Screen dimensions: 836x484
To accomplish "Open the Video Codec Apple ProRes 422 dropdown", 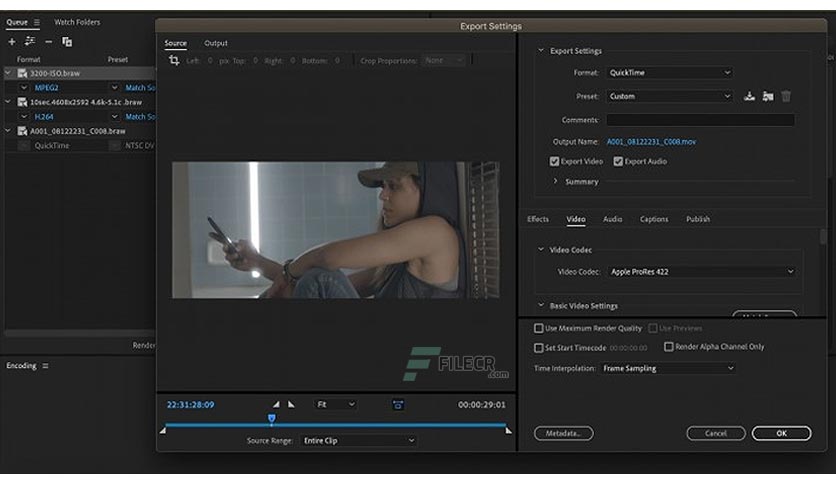I will click(x=702, y=272).
